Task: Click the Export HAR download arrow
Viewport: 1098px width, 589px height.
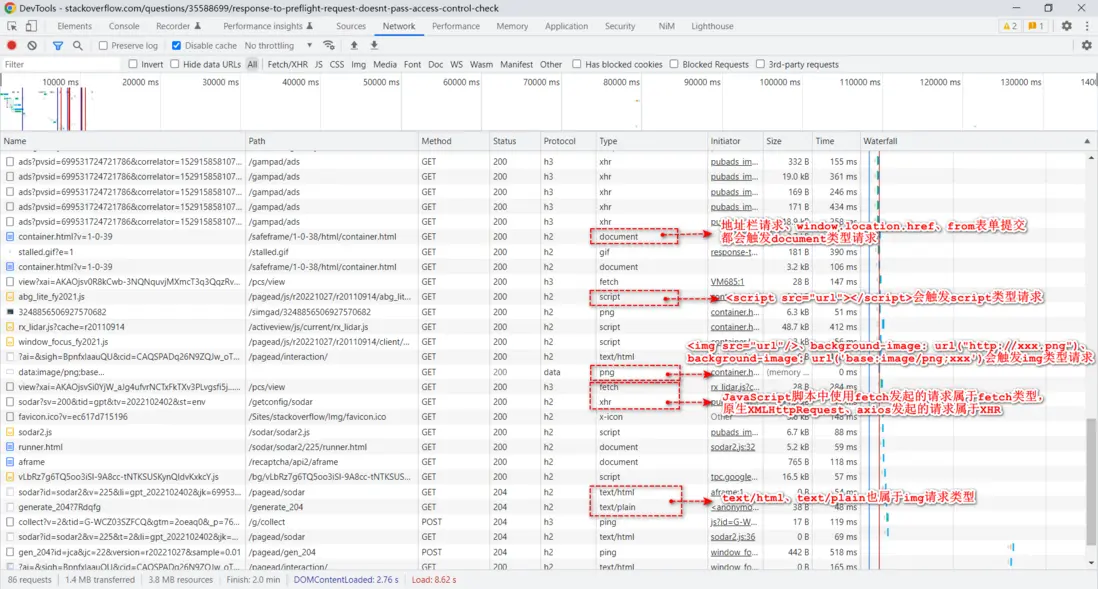Action: tap(374, 45)
